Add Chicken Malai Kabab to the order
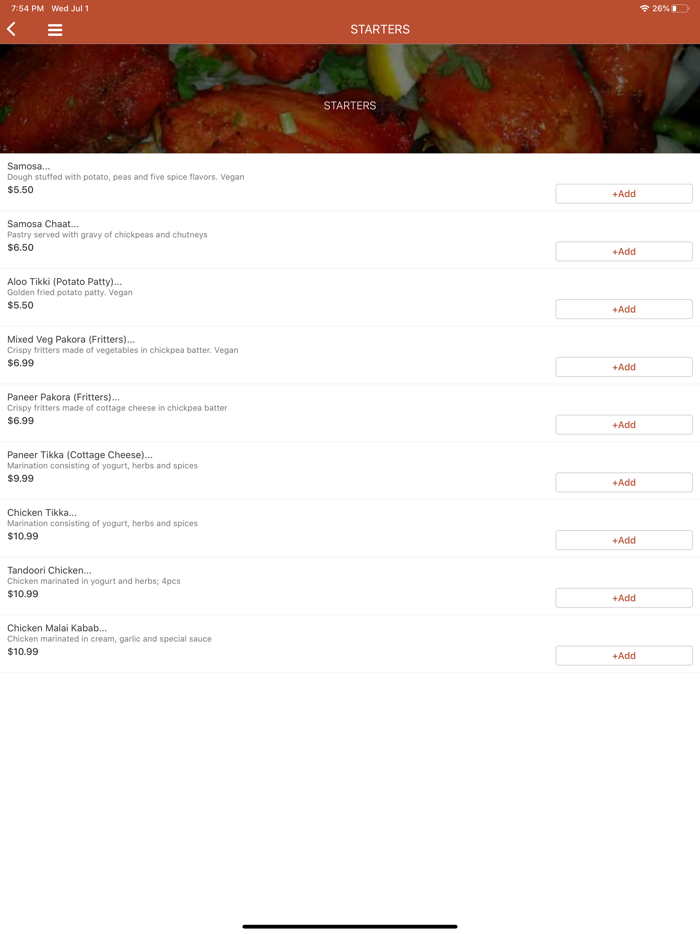 tap(623, 655)
